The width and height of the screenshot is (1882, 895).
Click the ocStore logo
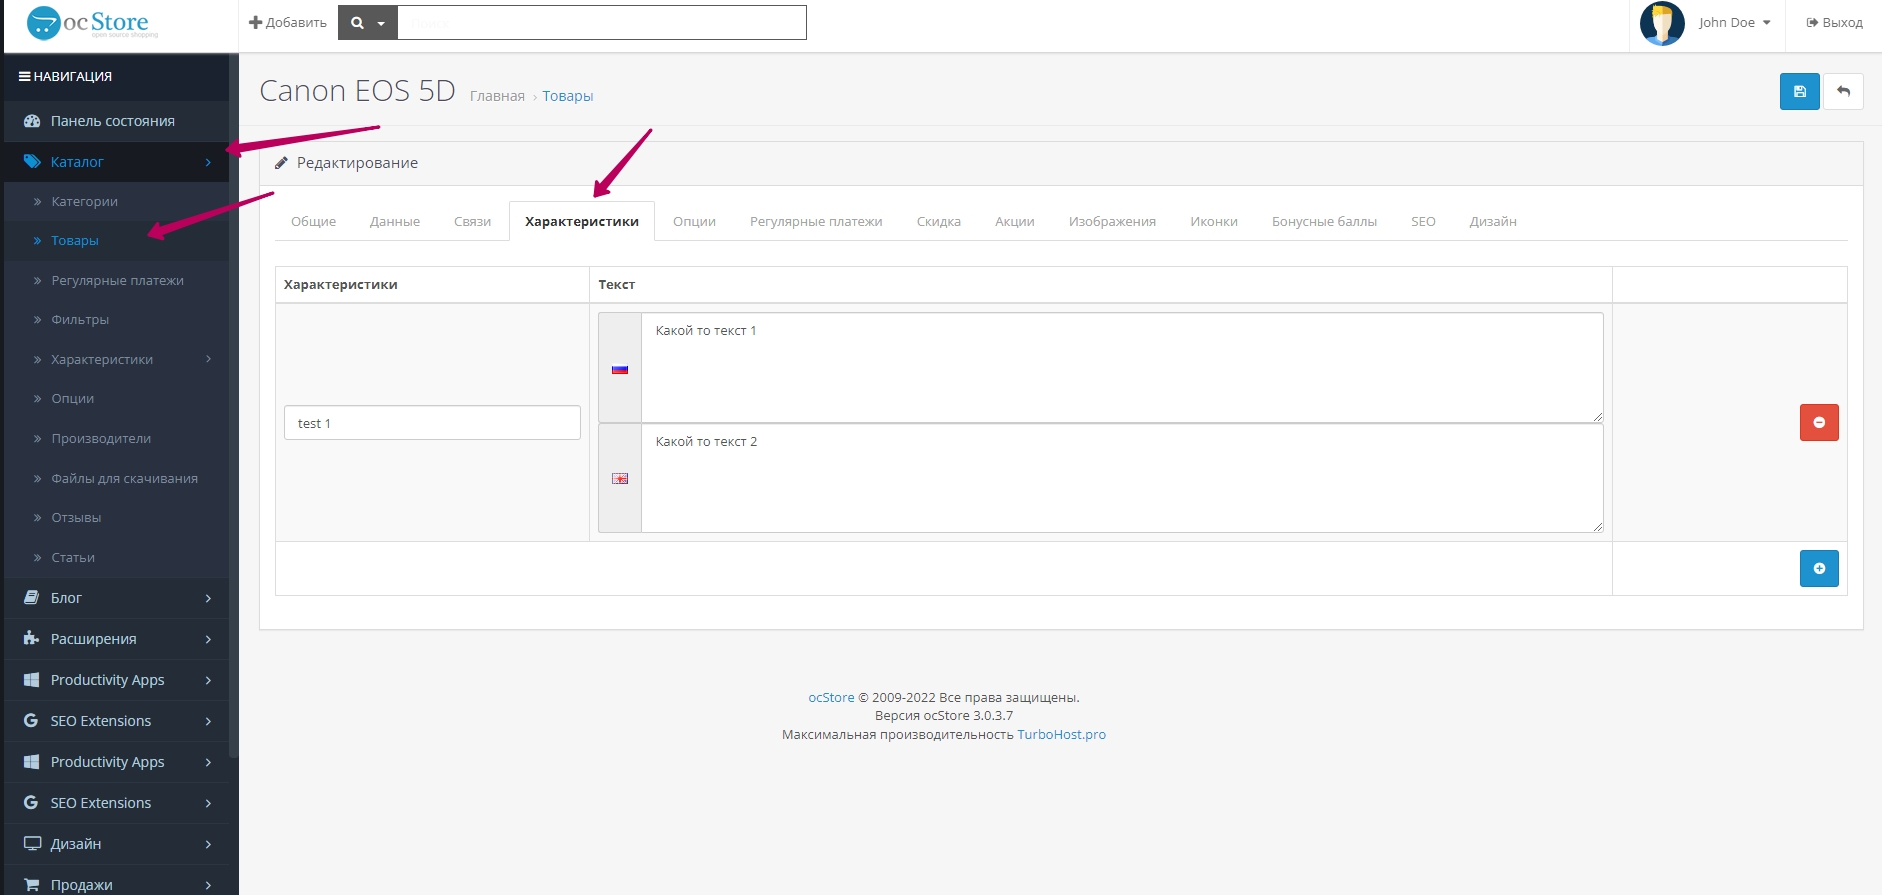coord(92,23)
